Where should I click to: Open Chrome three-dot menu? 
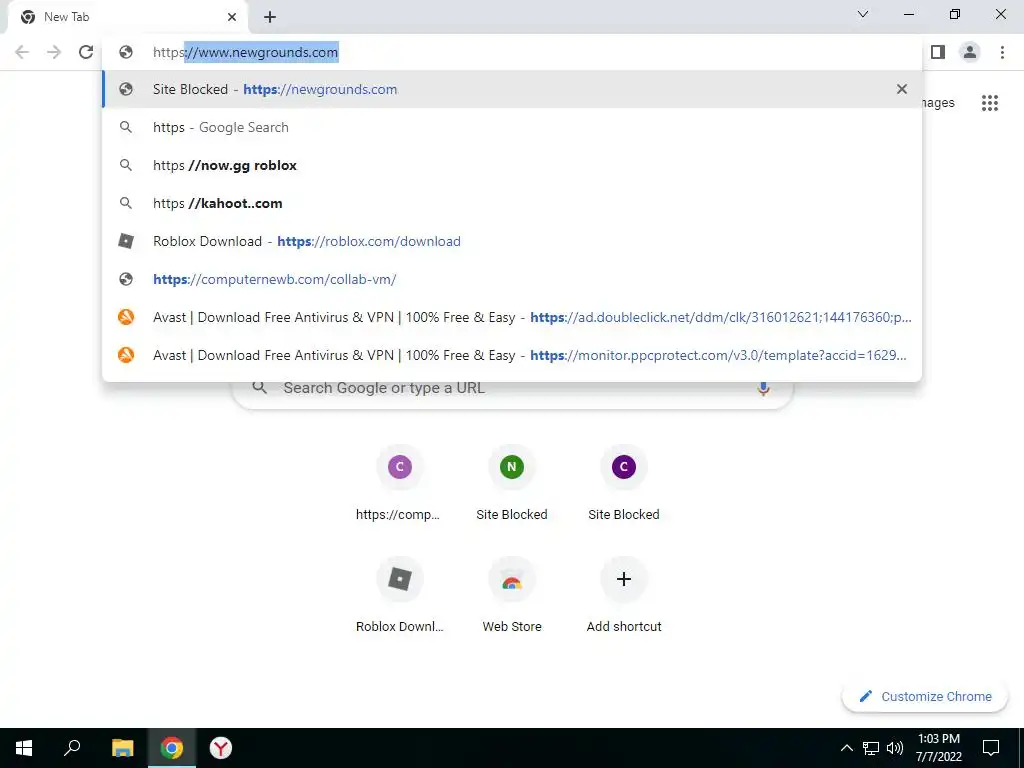click(1002, 52)
